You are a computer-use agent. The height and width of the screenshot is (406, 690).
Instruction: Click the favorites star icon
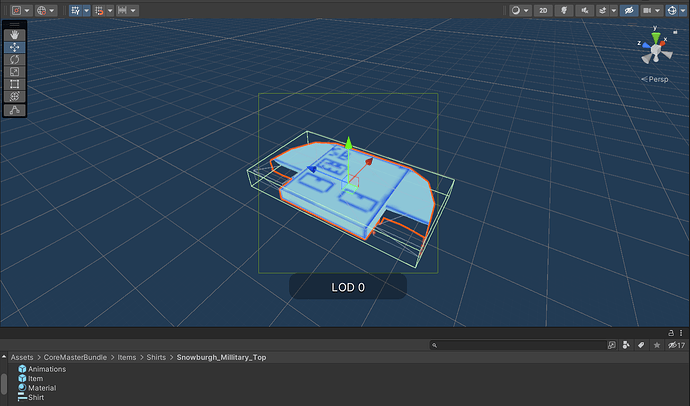click(x=657, y=345)
